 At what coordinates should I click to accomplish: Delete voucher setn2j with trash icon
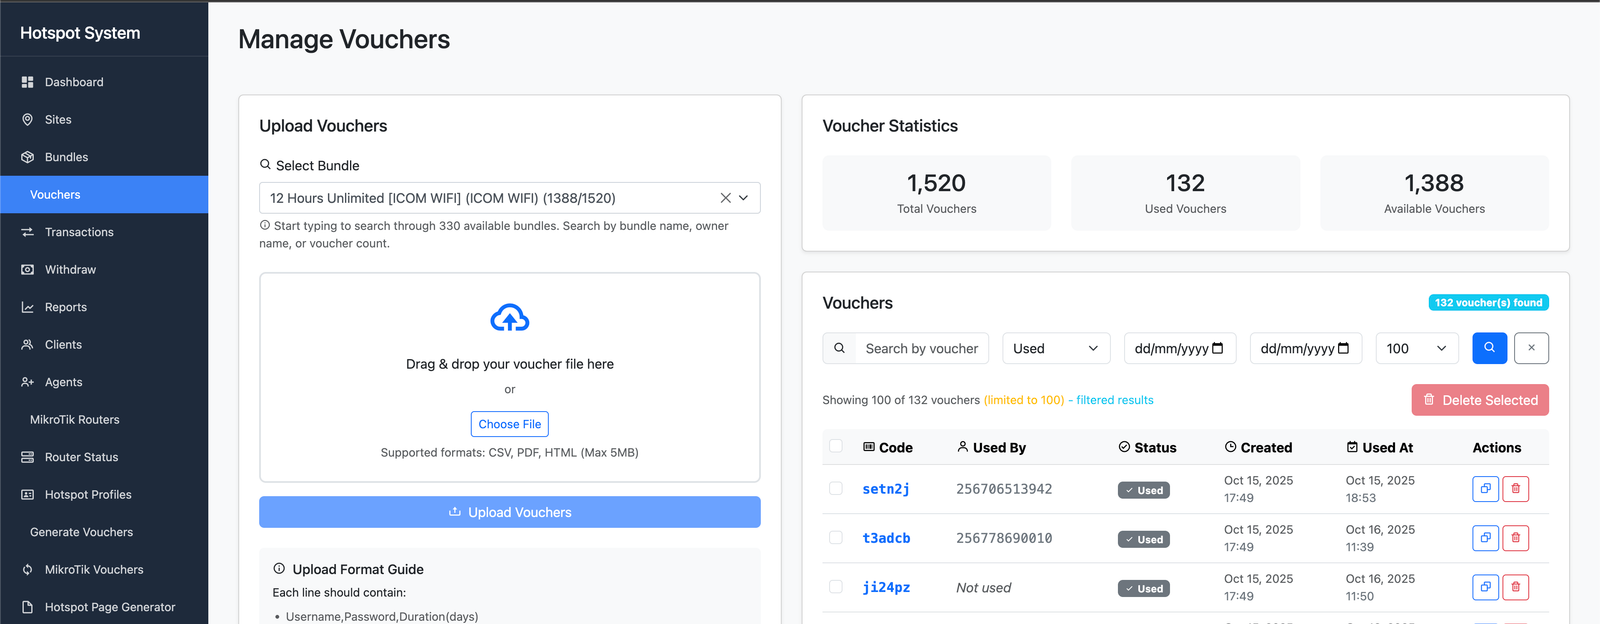coord(1516,489)
